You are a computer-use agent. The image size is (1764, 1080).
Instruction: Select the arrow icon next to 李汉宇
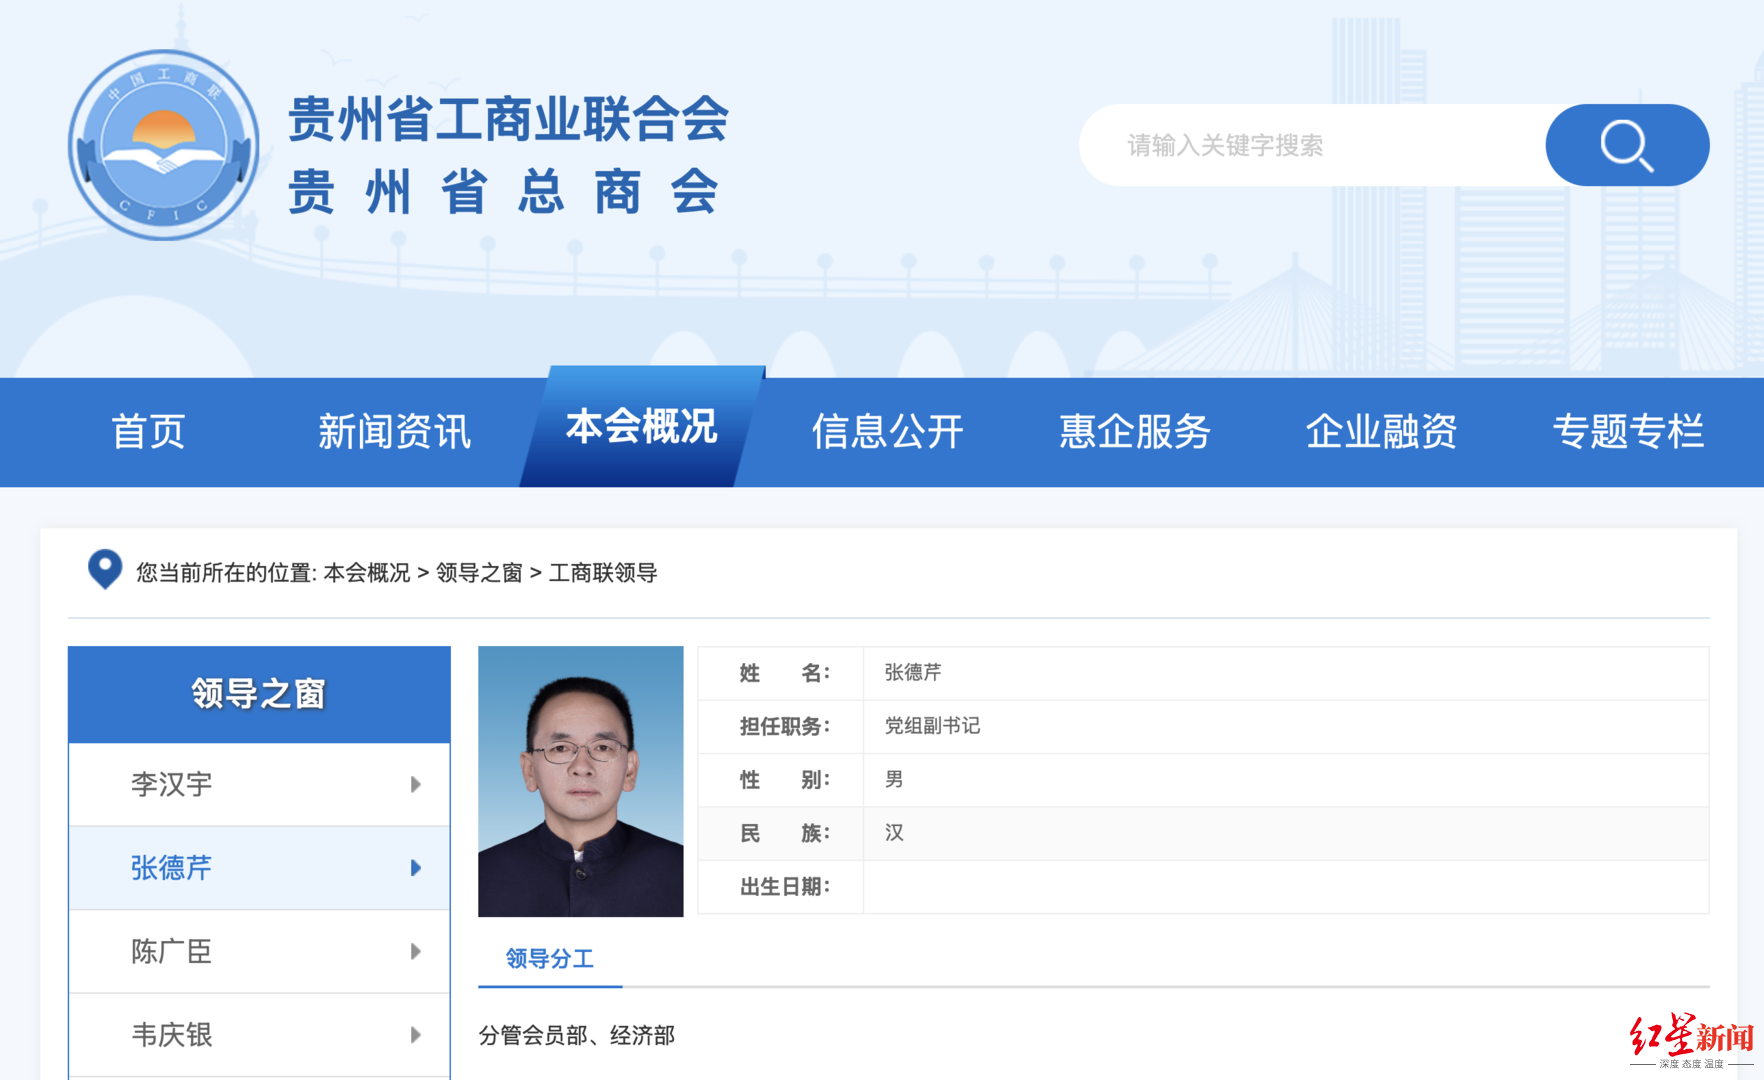click(x=415, y=784)
